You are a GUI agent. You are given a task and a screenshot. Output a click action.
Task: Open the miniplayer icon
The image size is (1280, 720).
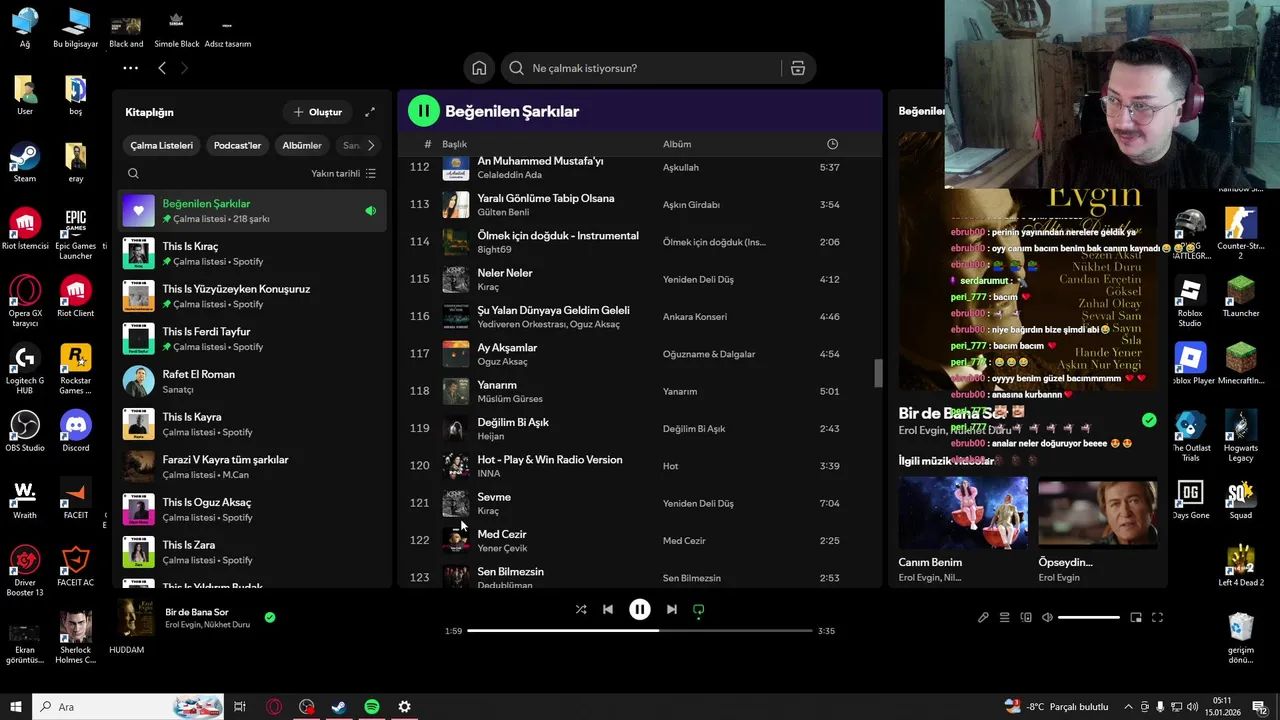coord(1136,618)
